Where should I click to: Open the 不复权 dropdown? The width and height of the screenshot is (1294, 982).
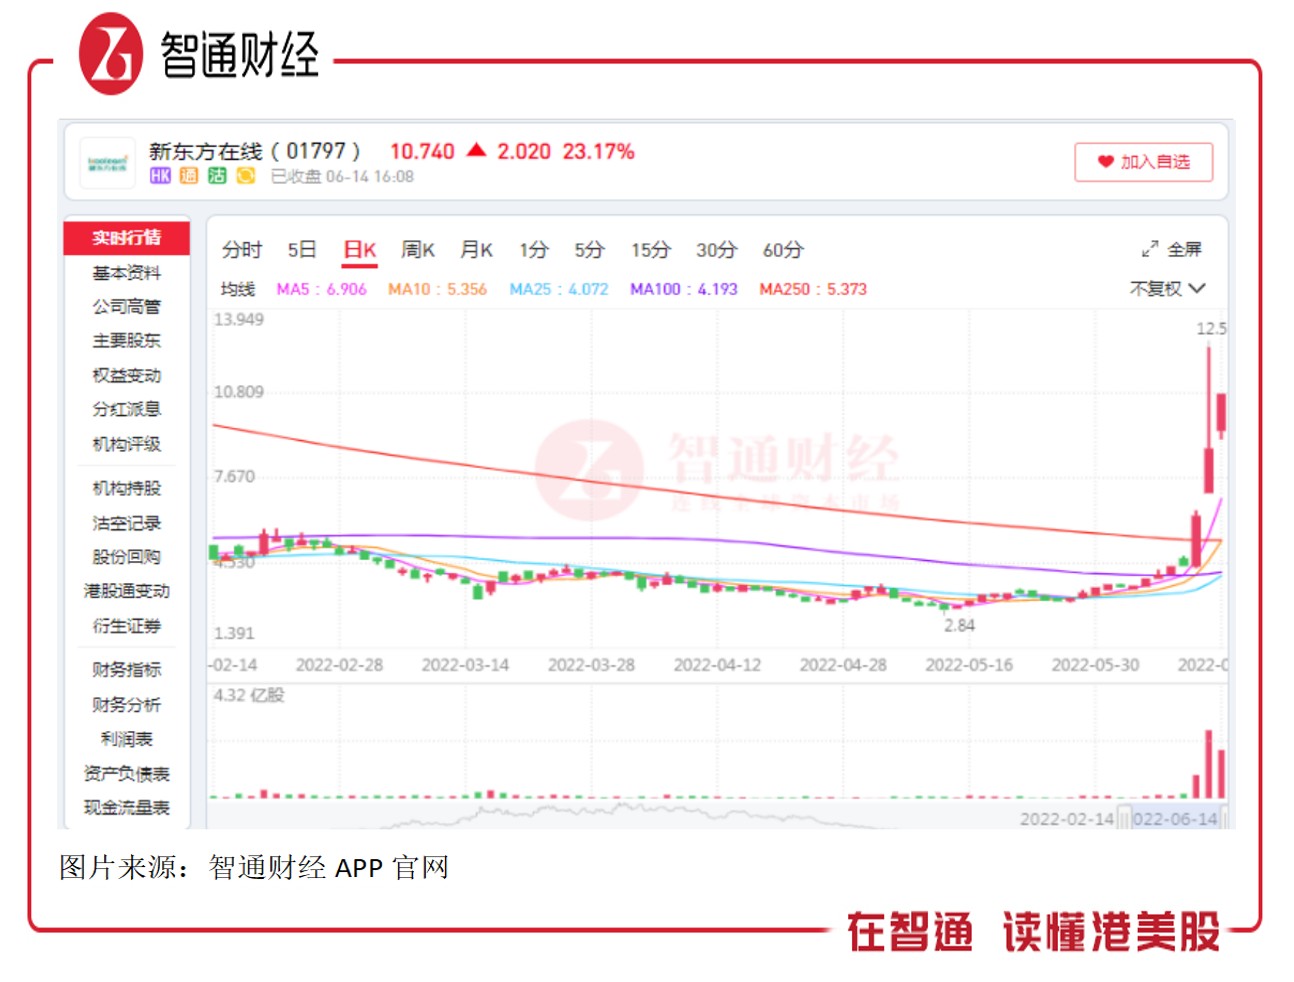(x=1167, y=289)
